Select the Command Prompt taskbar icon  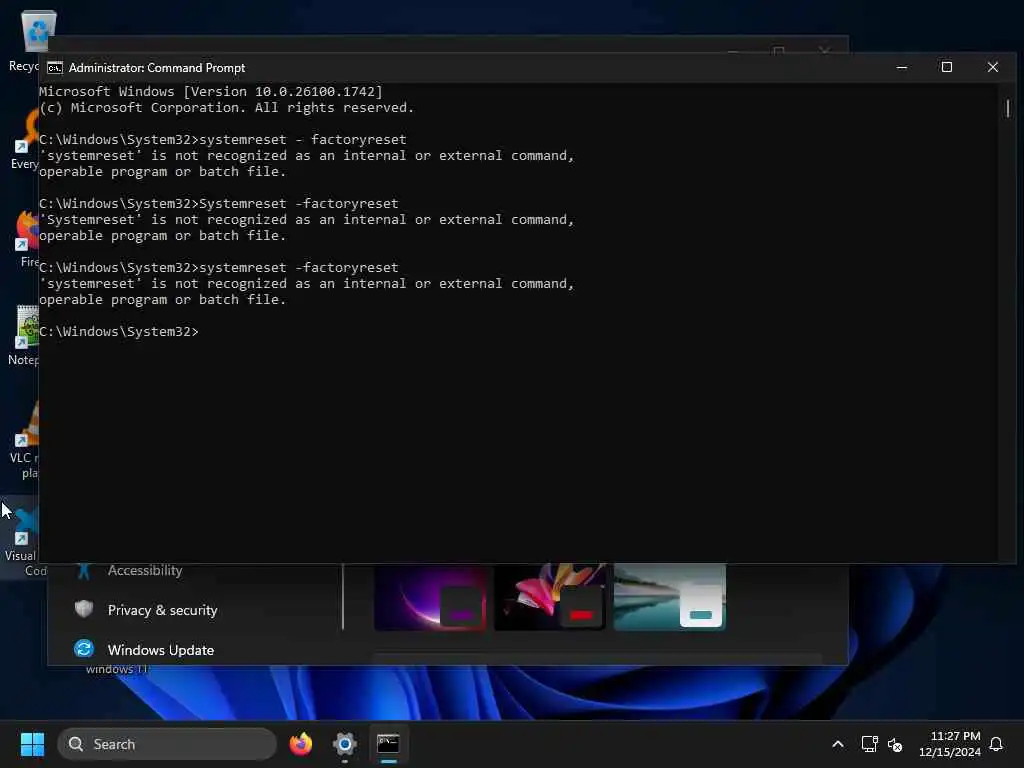point(388,744)
